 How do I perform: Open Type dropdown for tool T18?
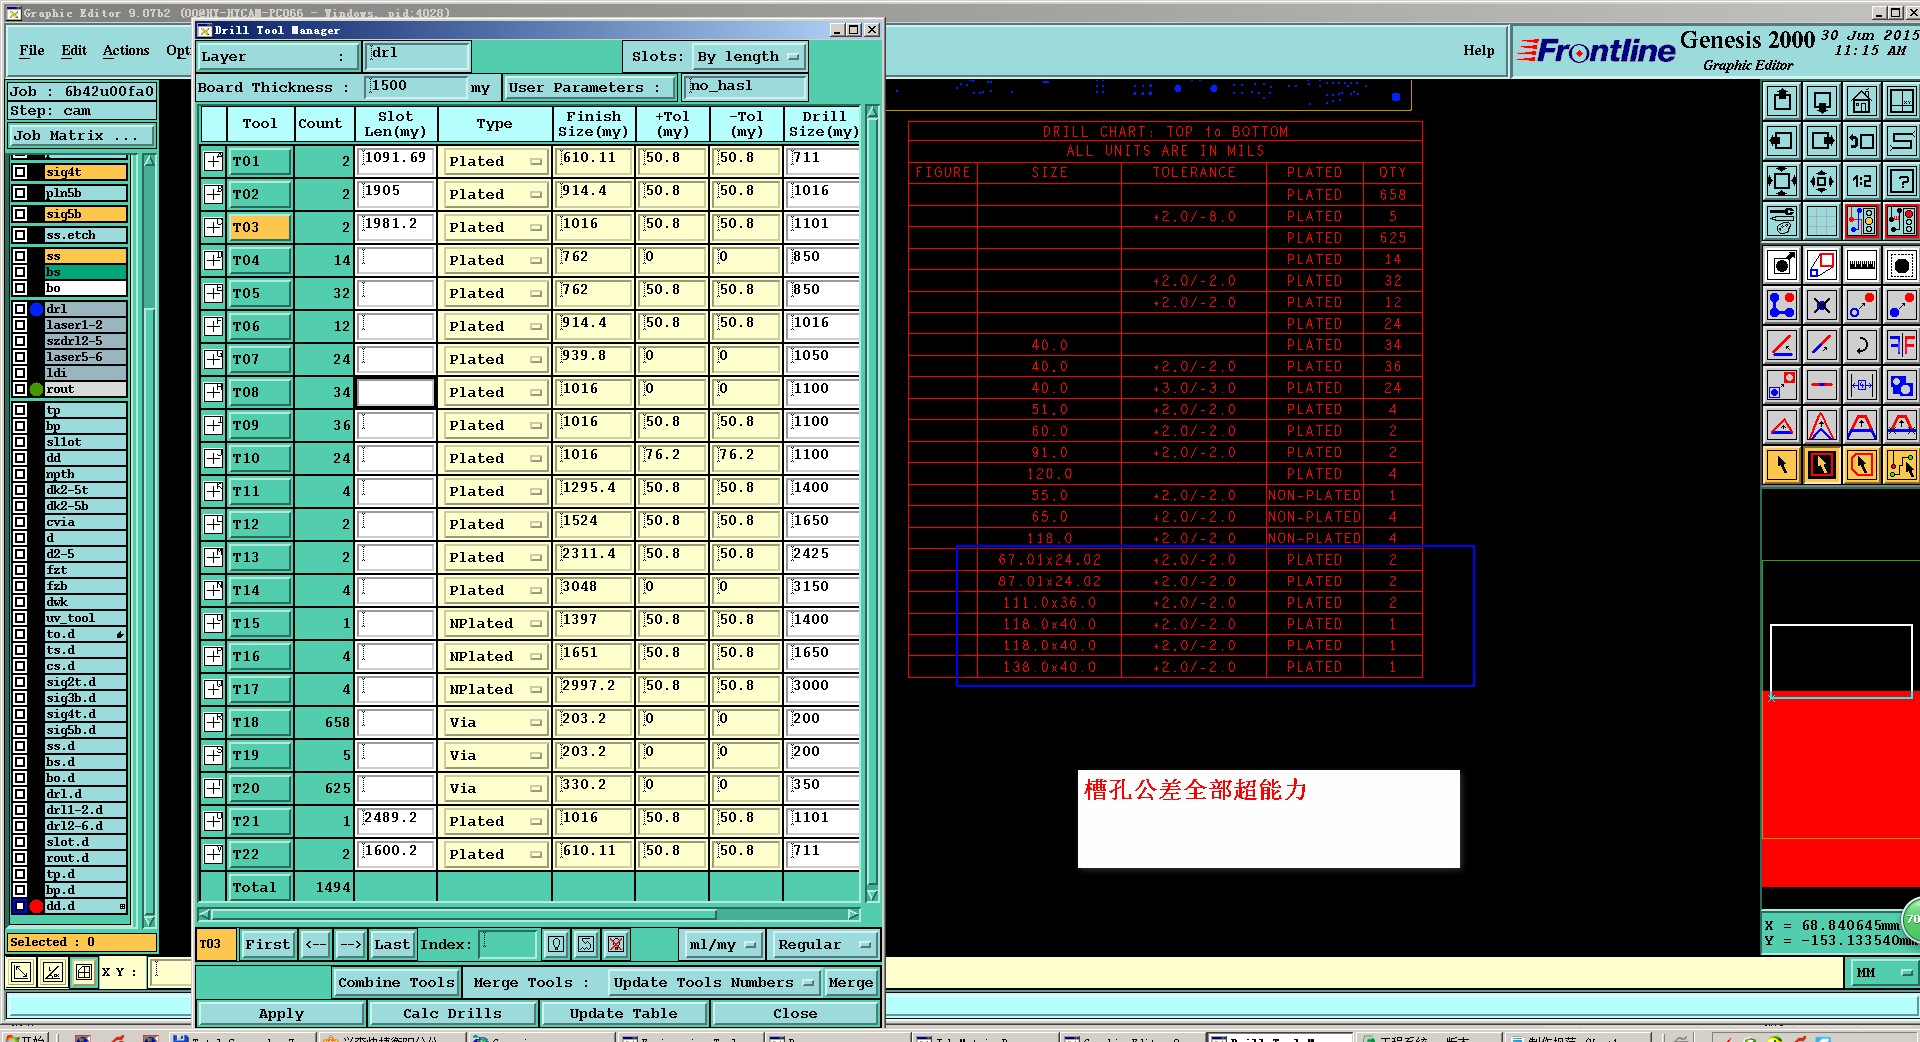point(494,722)
